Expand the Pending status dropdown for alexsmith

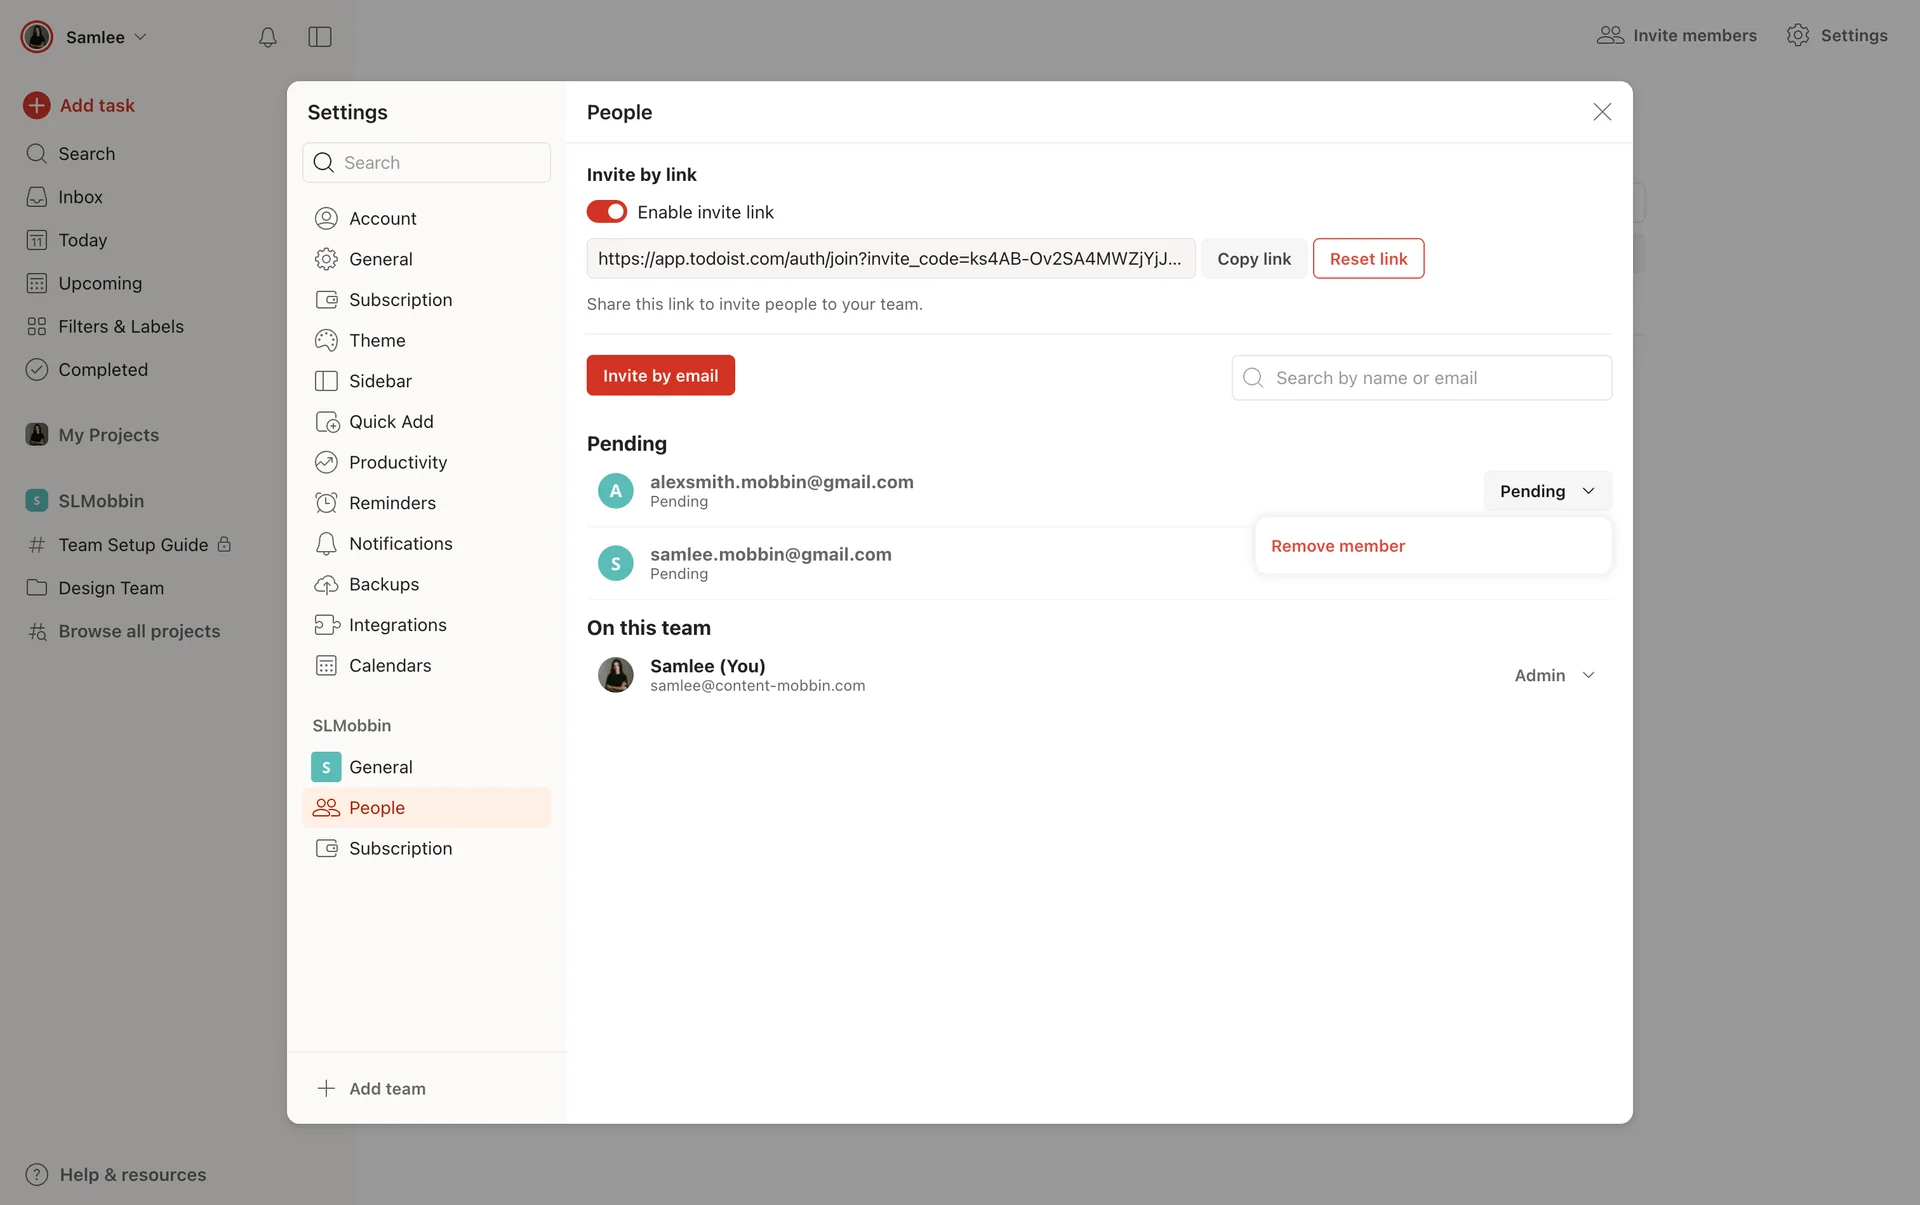1546,491
